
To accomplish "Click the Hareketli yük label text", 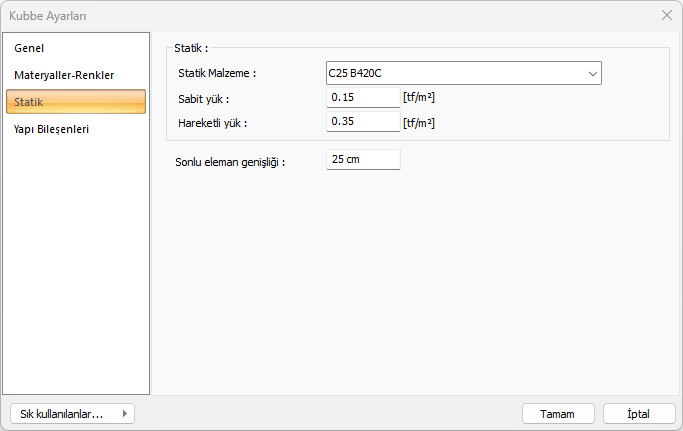I will 212,123.
